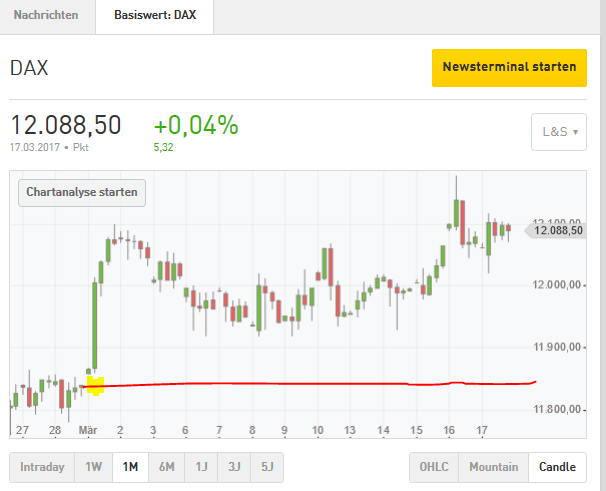The width and height of the screenshot is (606, 491).
Task: Select the 1M time range
Action: pyautogui.click(x=129, y=467)
